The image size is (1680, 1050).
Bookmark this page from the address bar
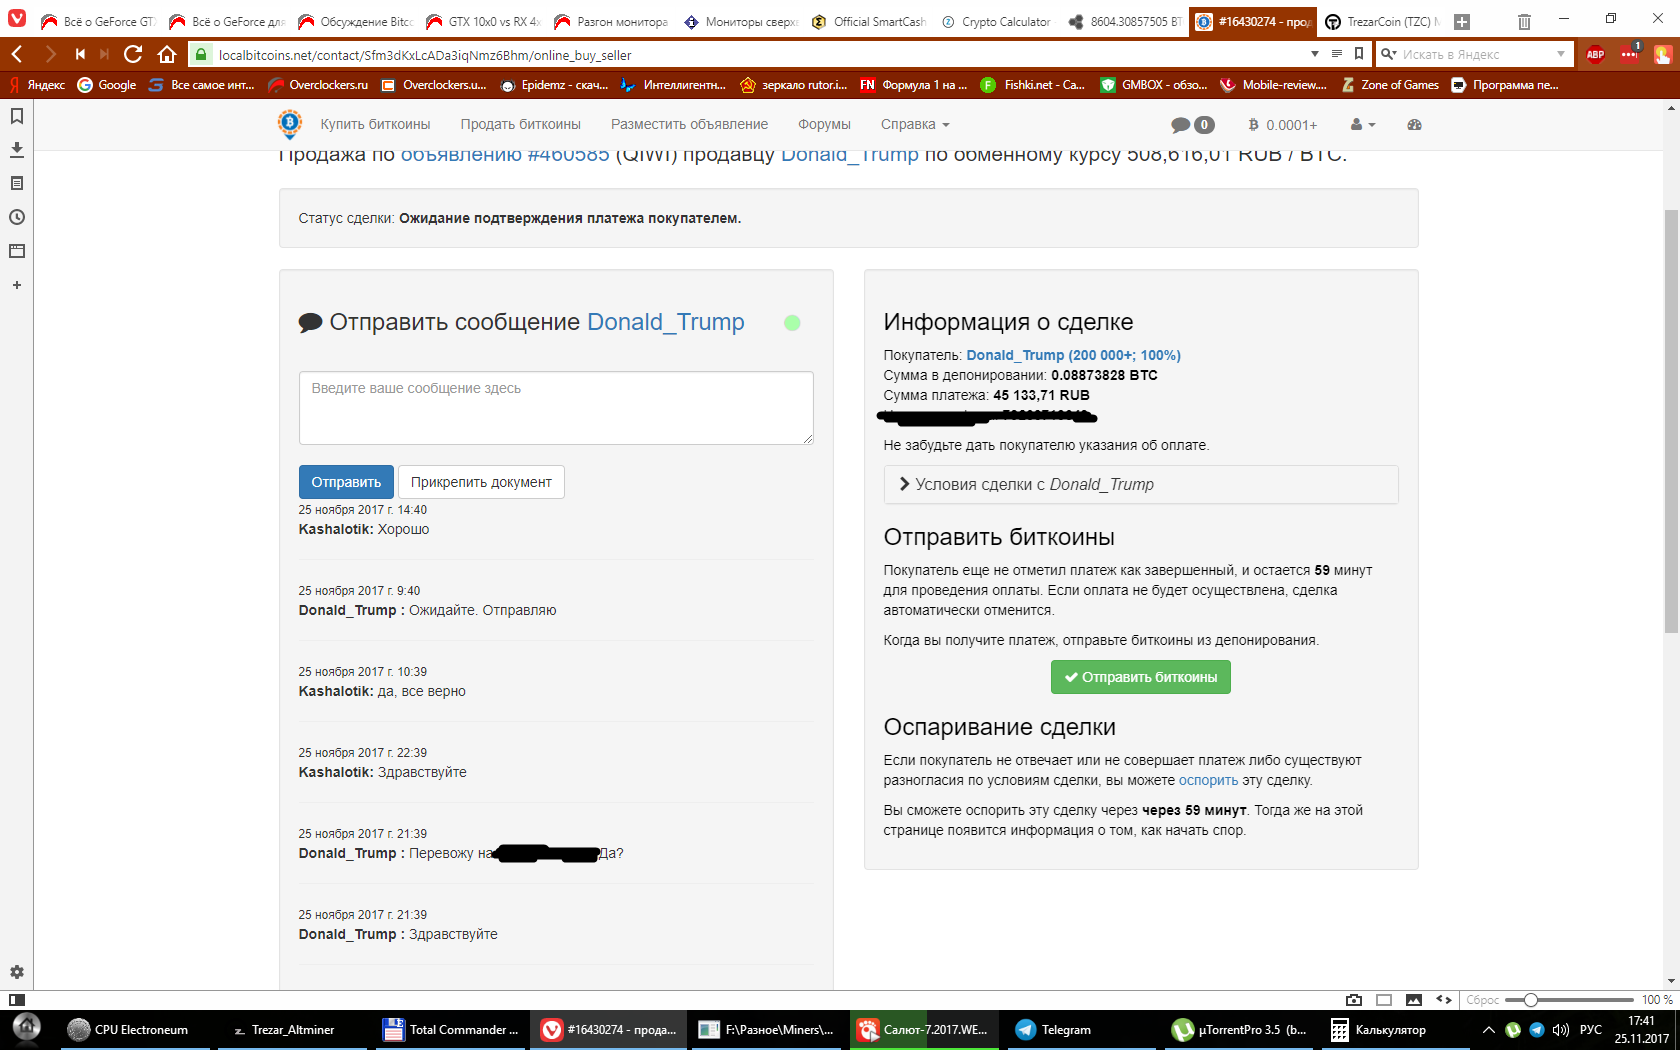(1359, 54)
